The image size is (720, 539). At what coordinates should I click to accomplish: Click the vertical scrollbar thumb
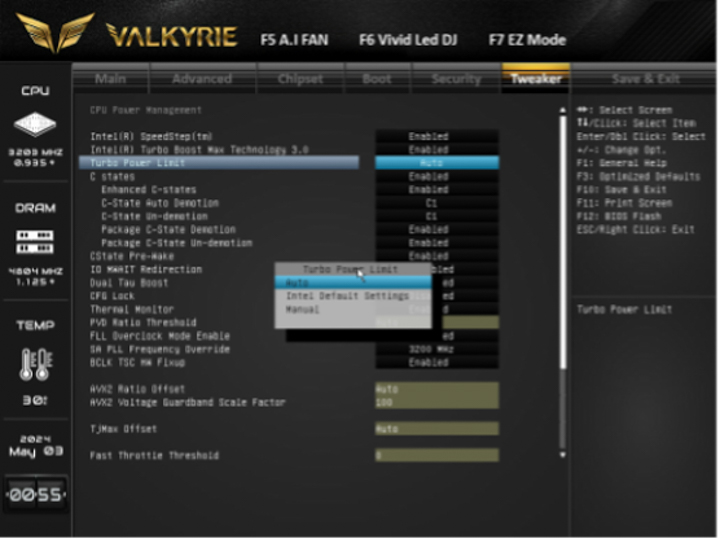coord(562,241)
